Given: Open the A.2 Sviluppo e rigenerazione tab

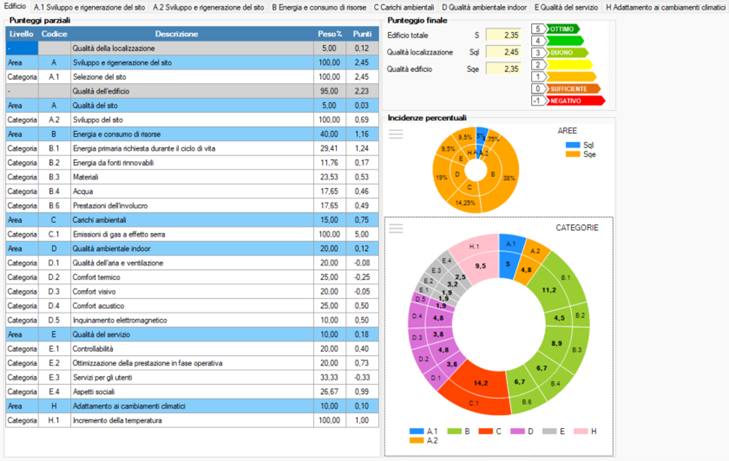Looking at the screenshot, I should 209,7.
